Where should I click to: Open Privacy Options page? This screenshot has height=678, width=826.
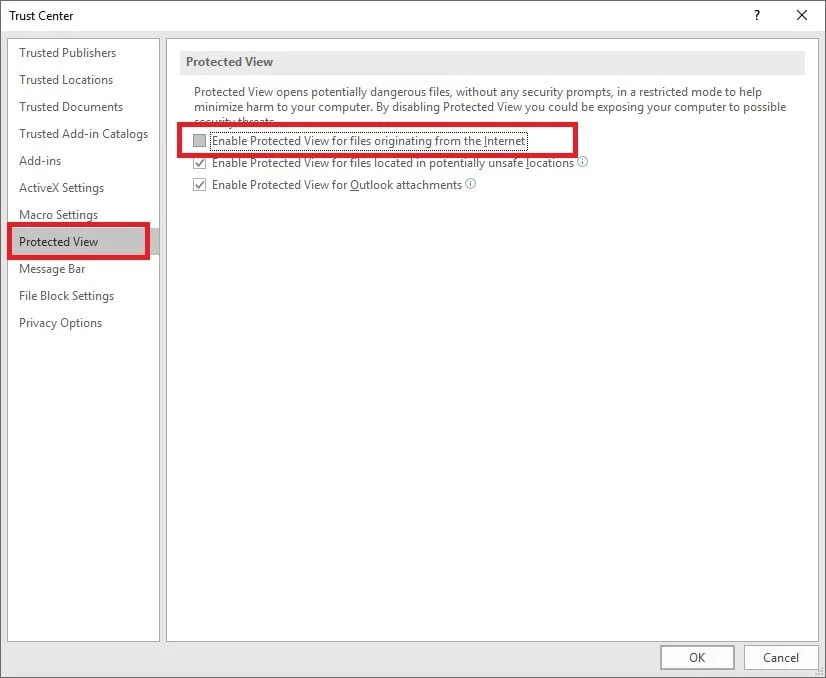[x=60, y=322]
